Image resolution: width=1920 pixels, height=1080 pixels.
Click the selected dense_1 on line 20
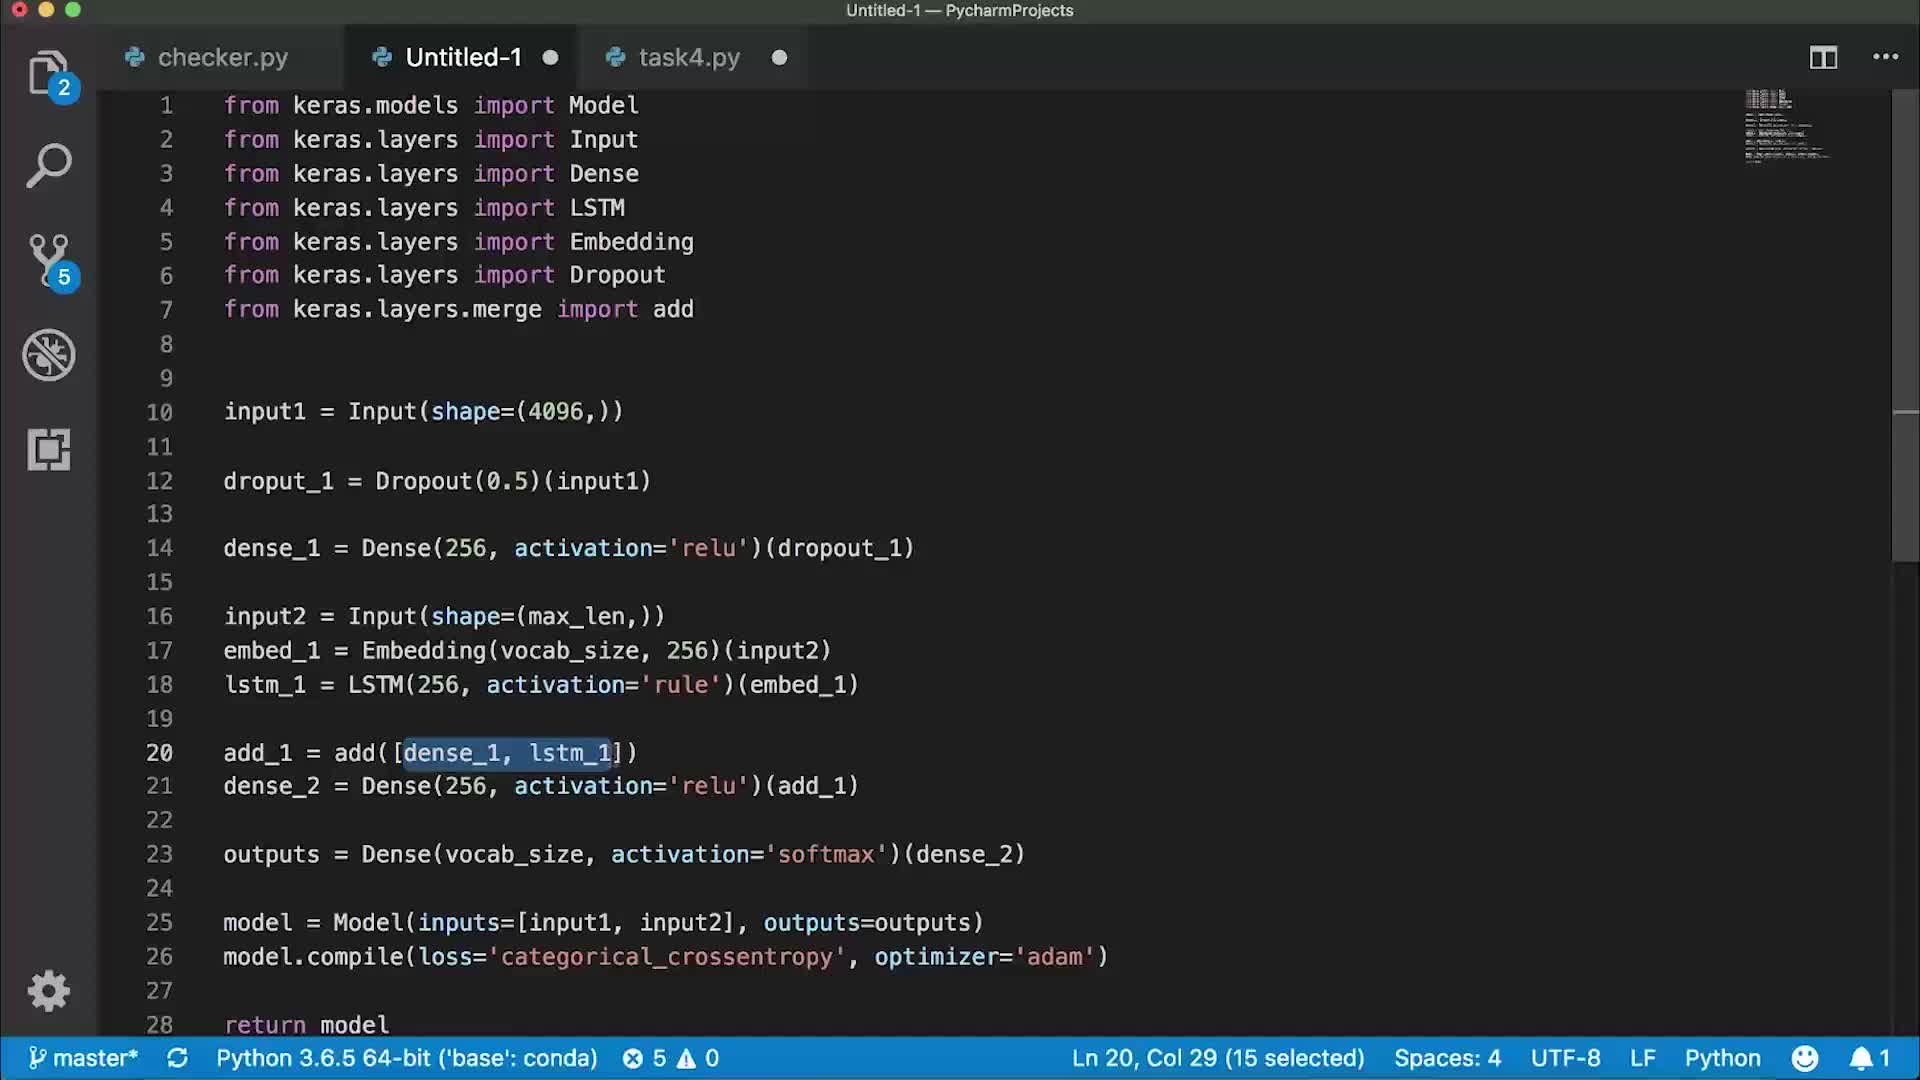tap(451, 752)
